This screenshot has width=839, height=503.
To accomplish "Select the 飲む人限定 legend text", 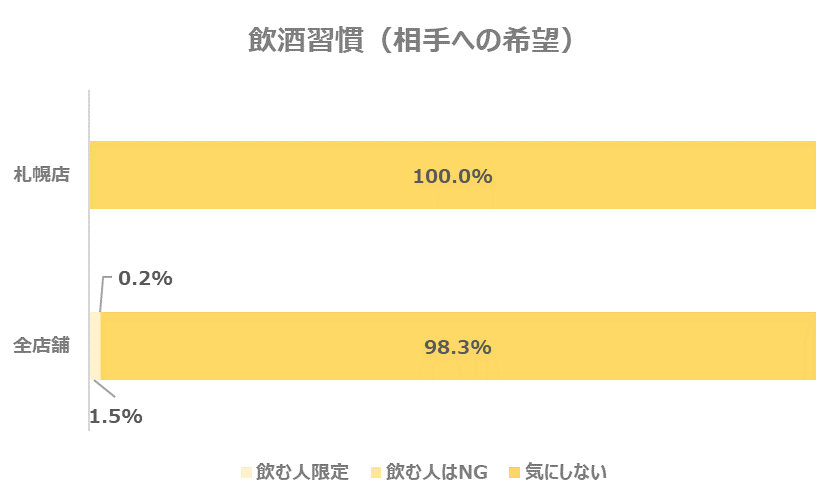I will point(302,472).
